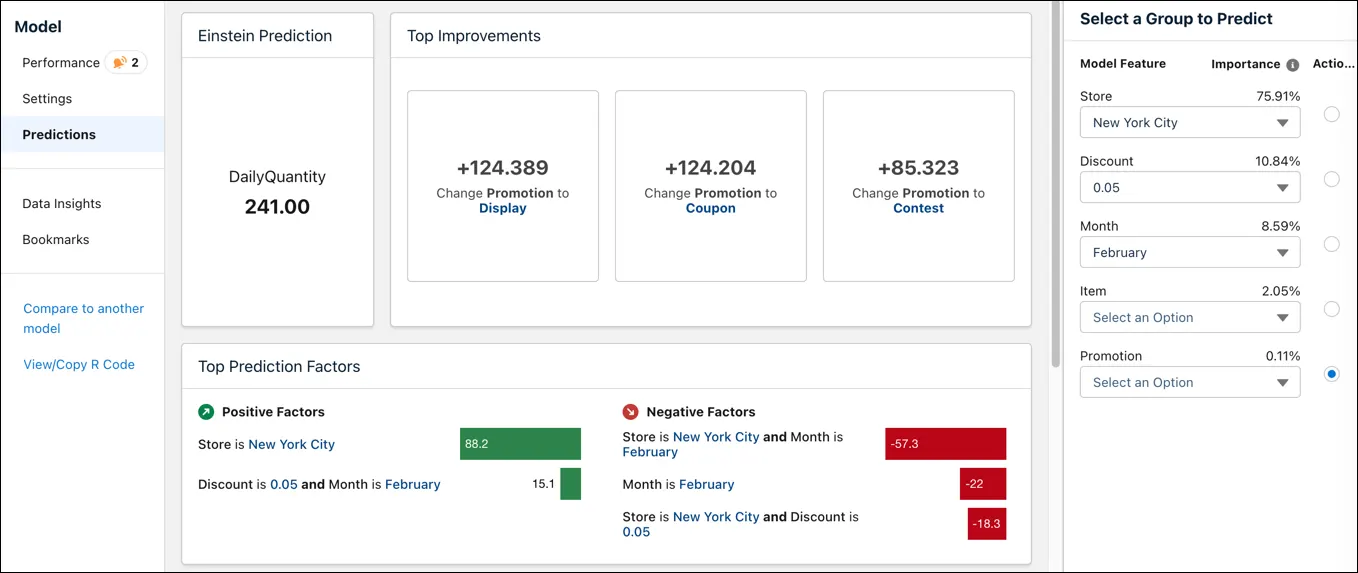Click the selected Promotion radio button

click(1331, 374)
